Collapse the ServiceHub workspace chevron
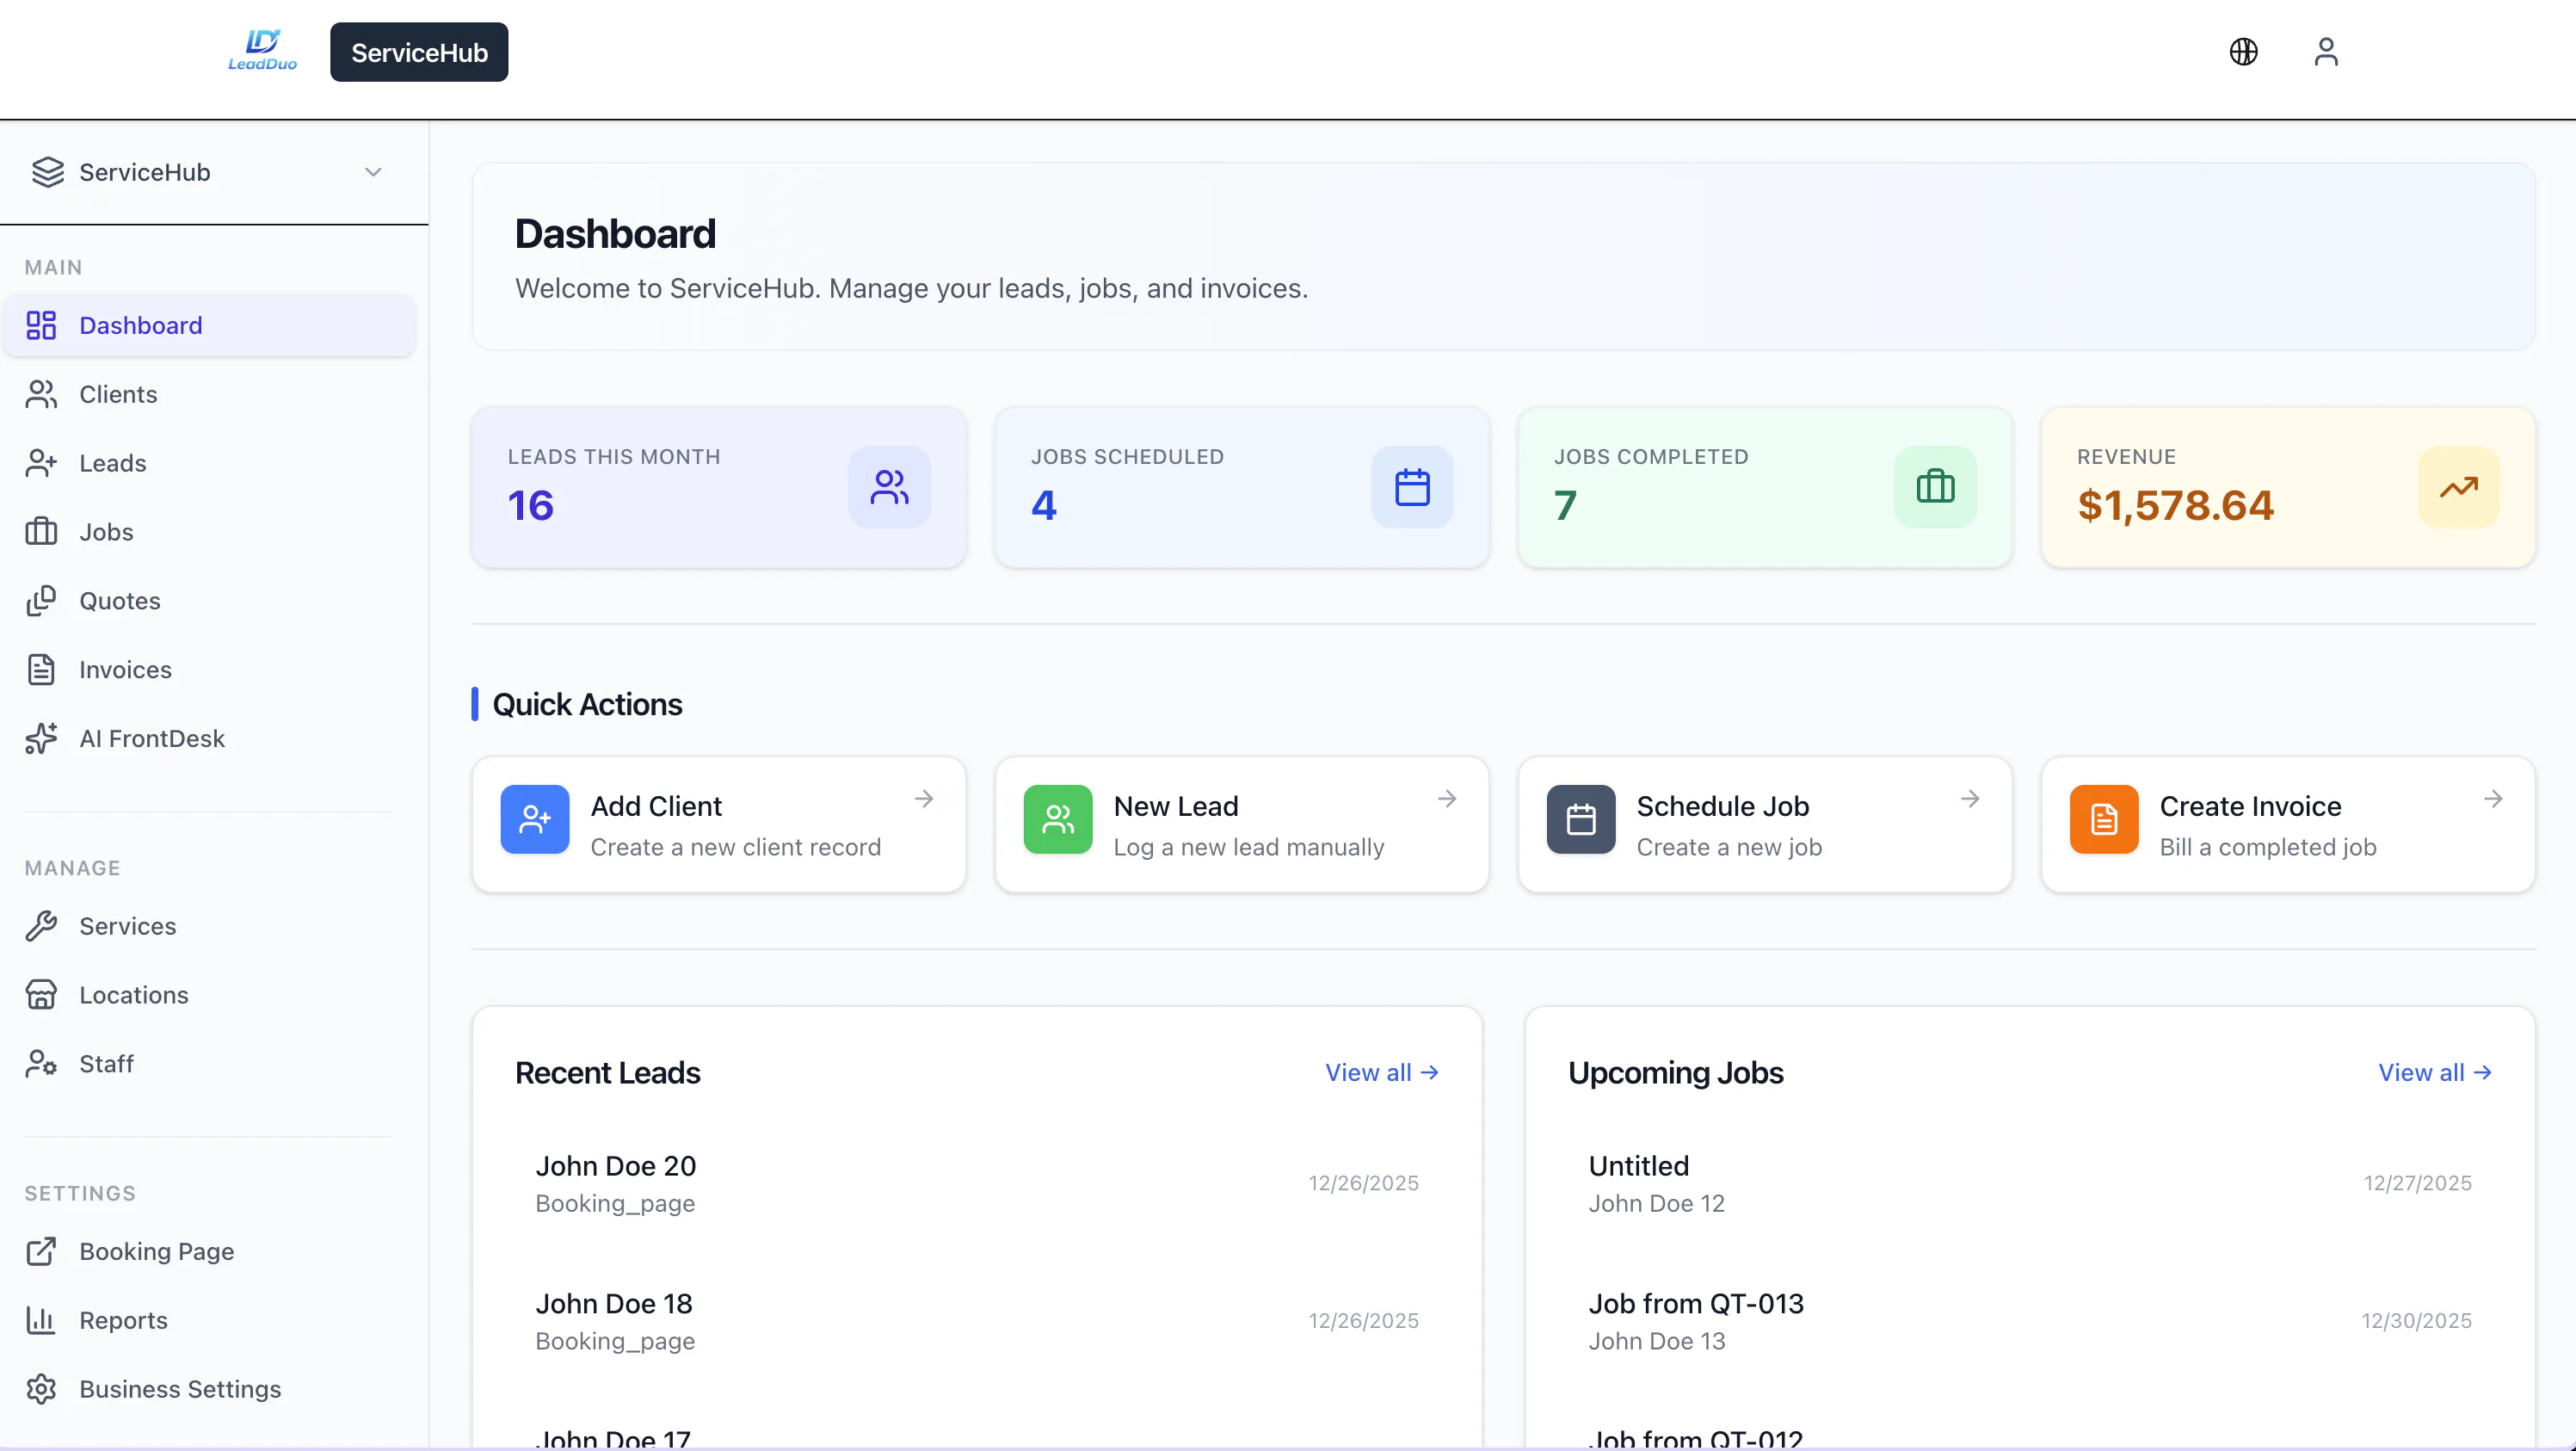The image size is (2576, 1451). click(x=373, y=172)
